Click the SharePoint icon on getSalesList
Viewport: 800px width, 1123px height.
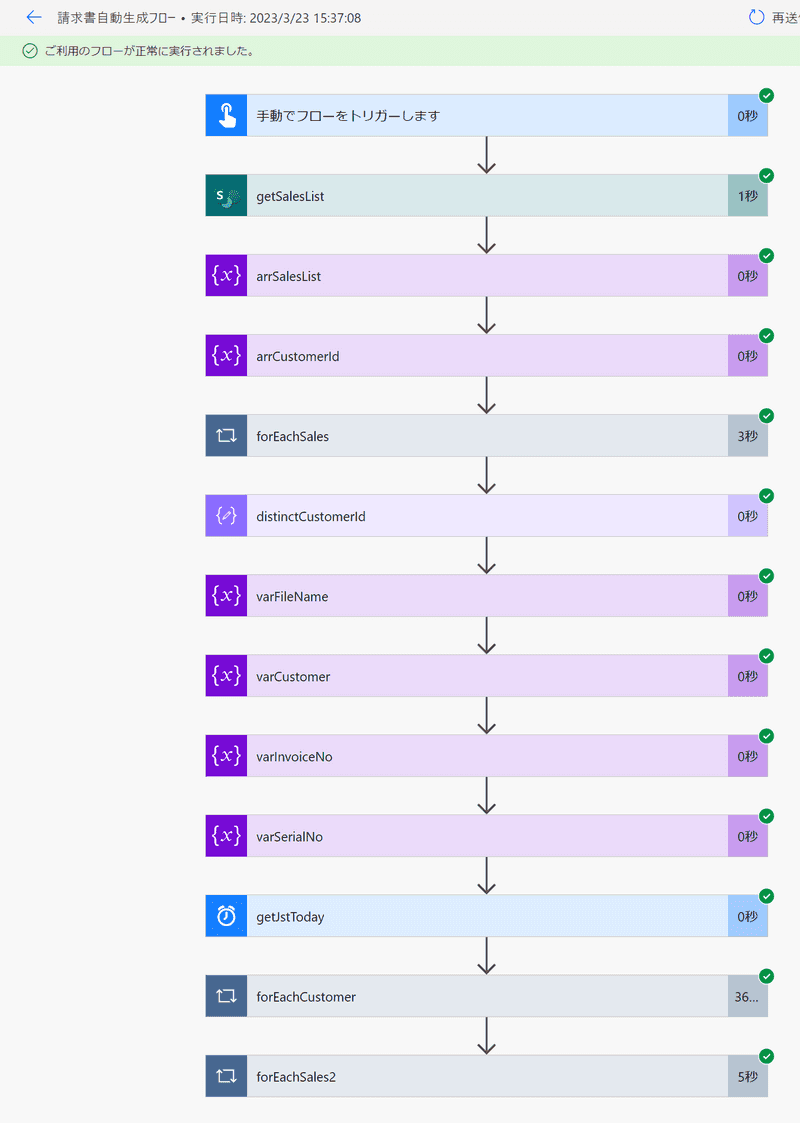pos(226,196)
